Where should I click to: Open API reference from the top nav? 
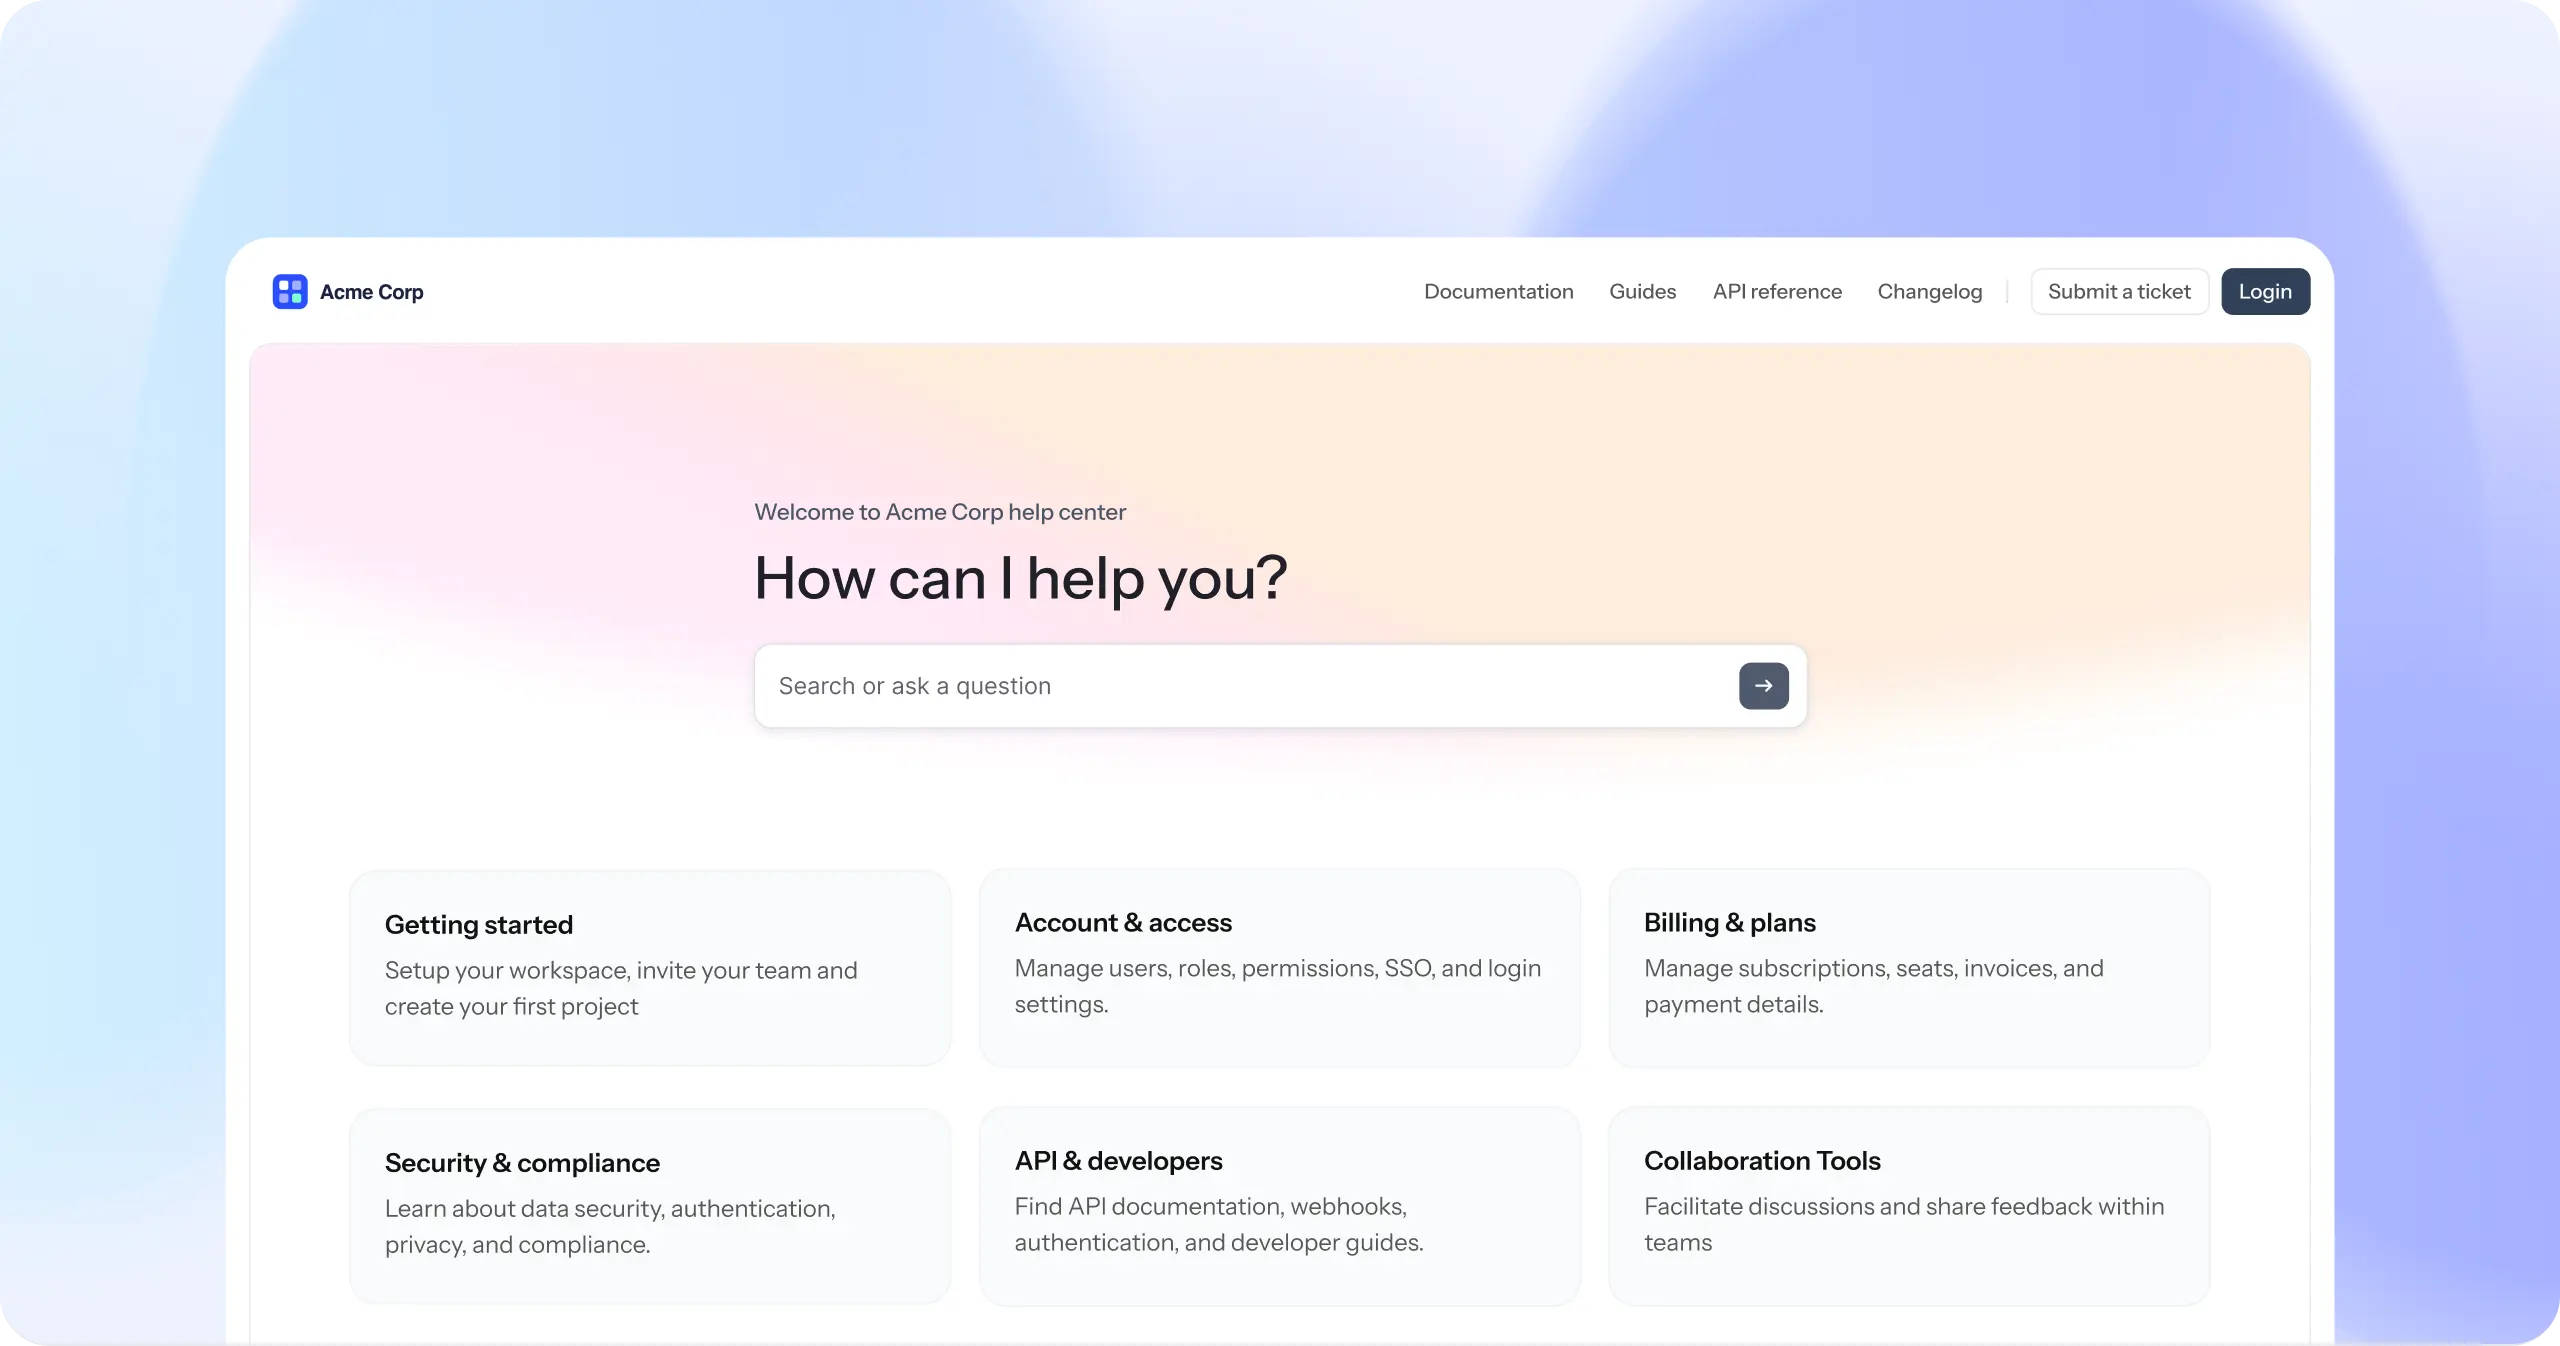pos(1777,292)
